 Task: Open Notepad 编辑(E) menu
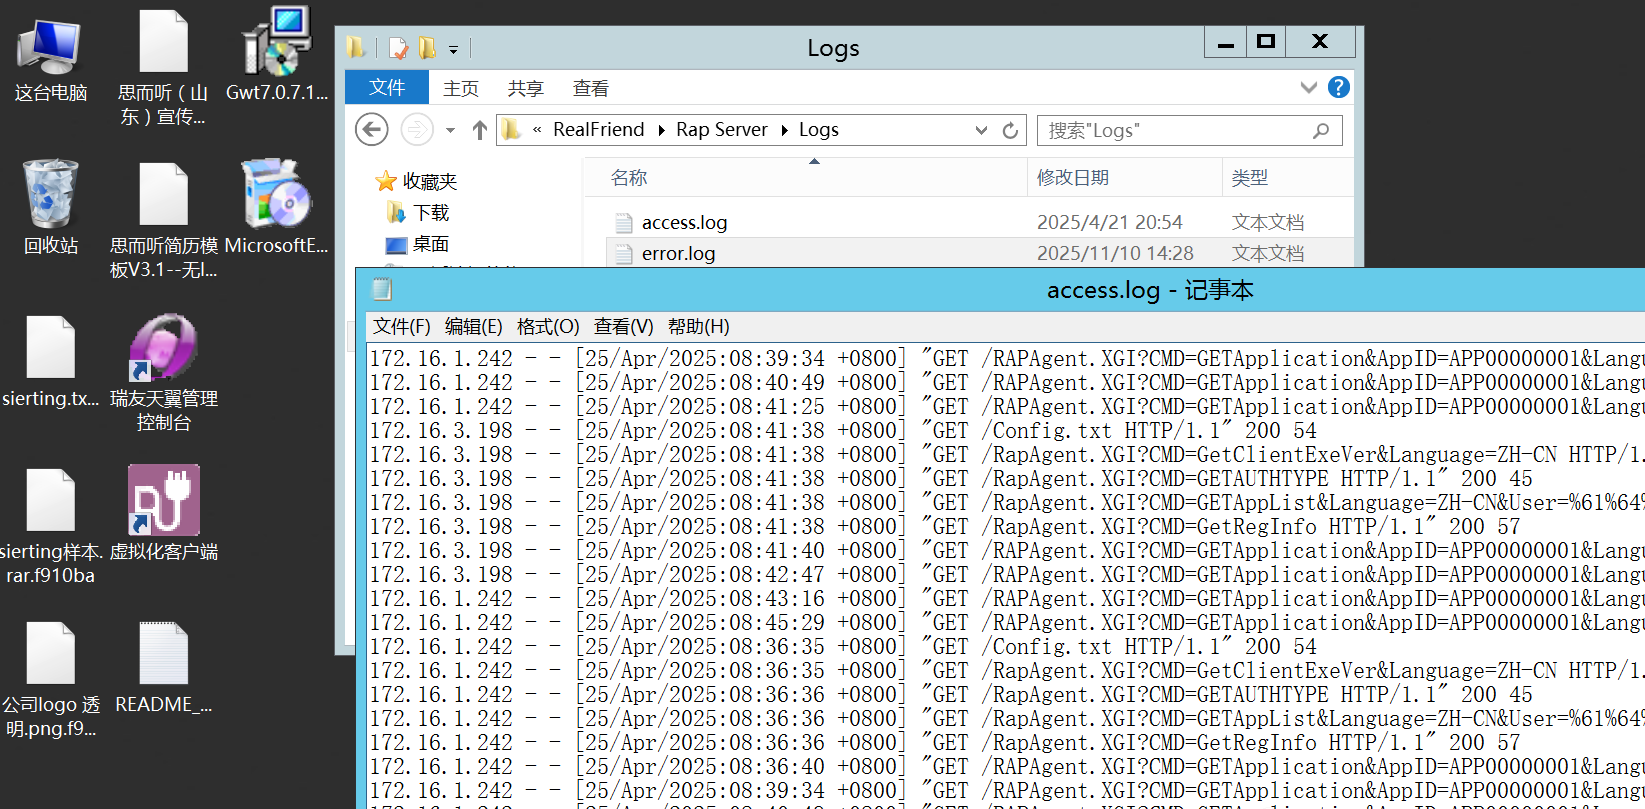(x=473, y=327)
